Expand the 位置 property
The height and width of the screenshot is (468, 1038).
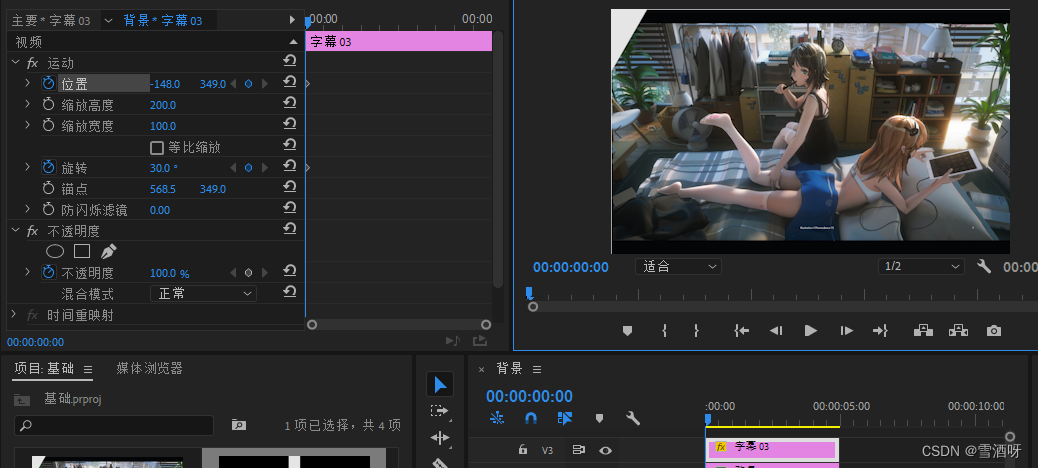tap(27, 83)
